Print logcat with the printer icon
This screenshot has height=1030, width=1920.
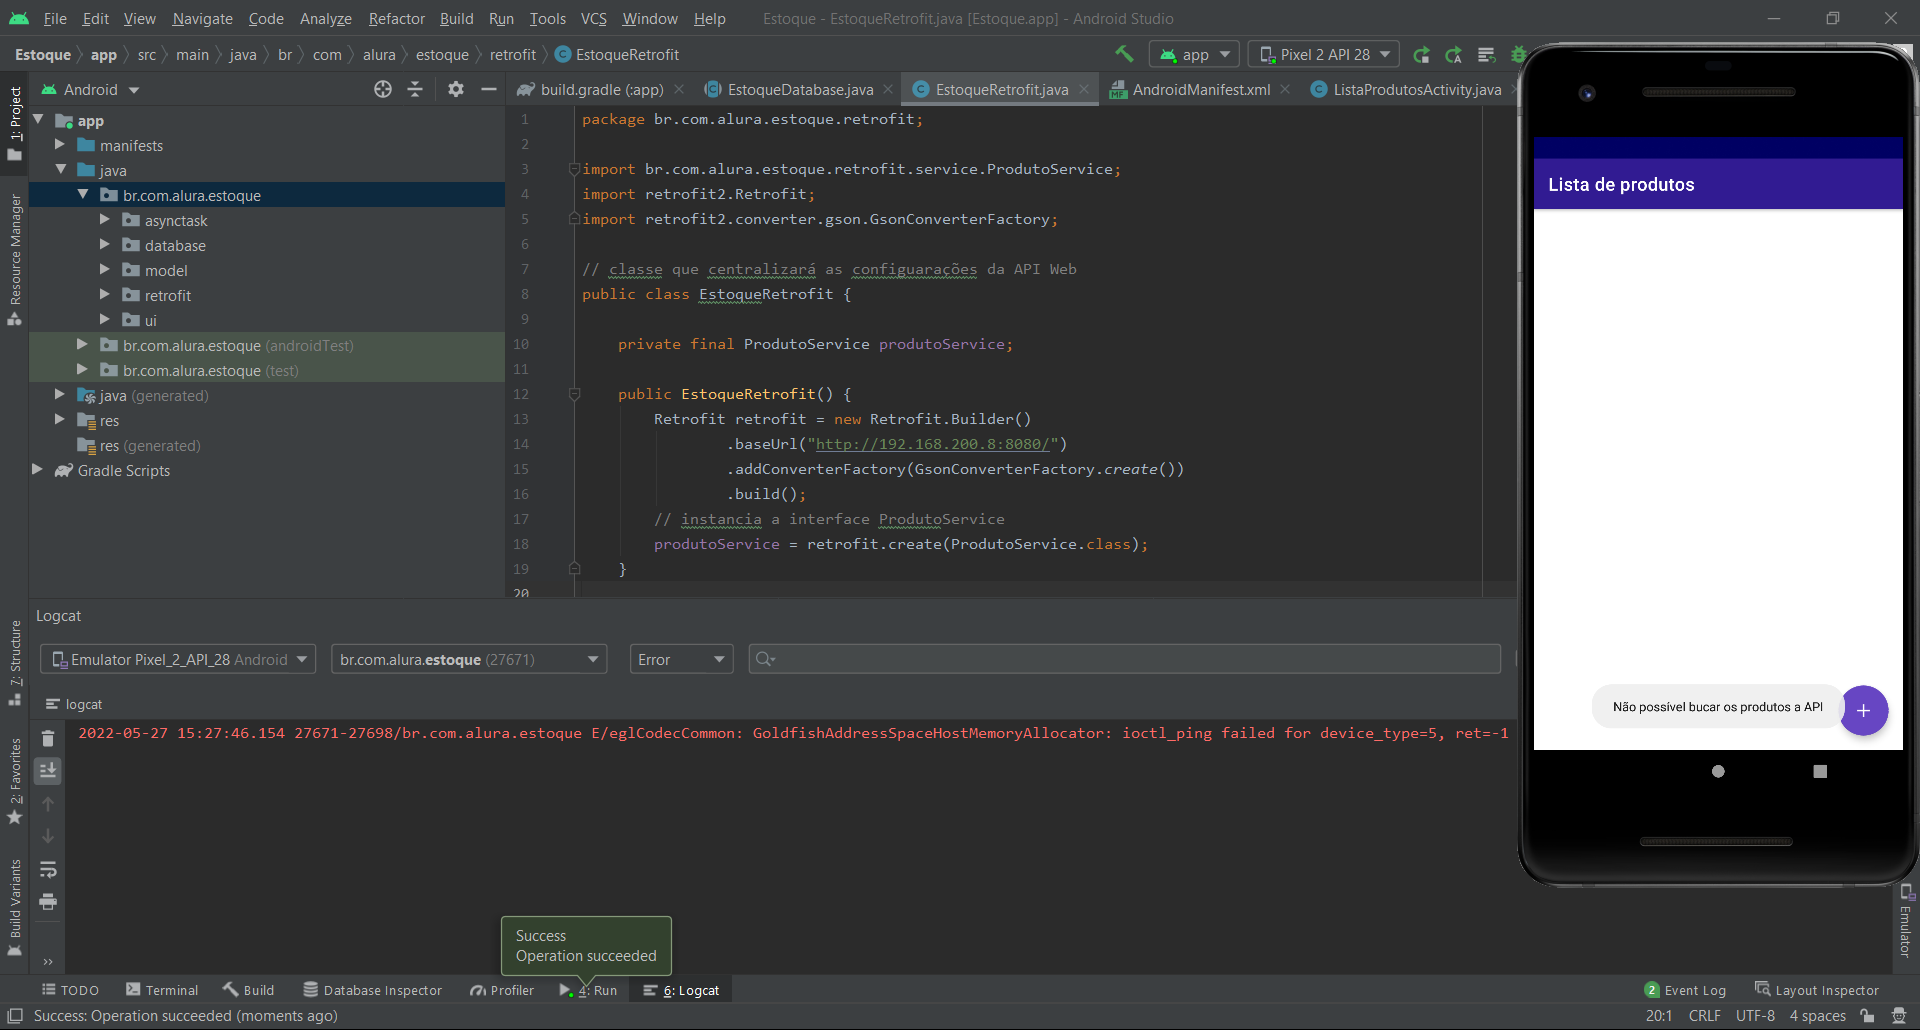(x=48, y=902)
